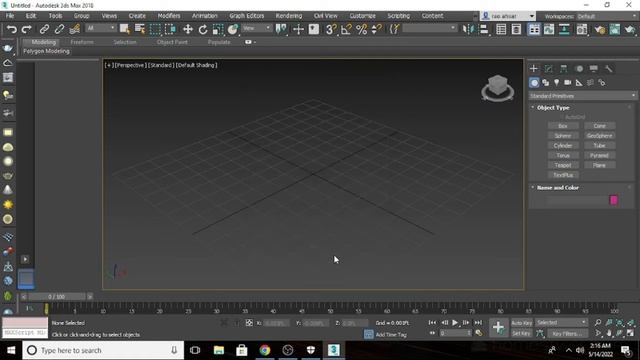Switch to the Modify command panel tab

[x=549, y=69]
